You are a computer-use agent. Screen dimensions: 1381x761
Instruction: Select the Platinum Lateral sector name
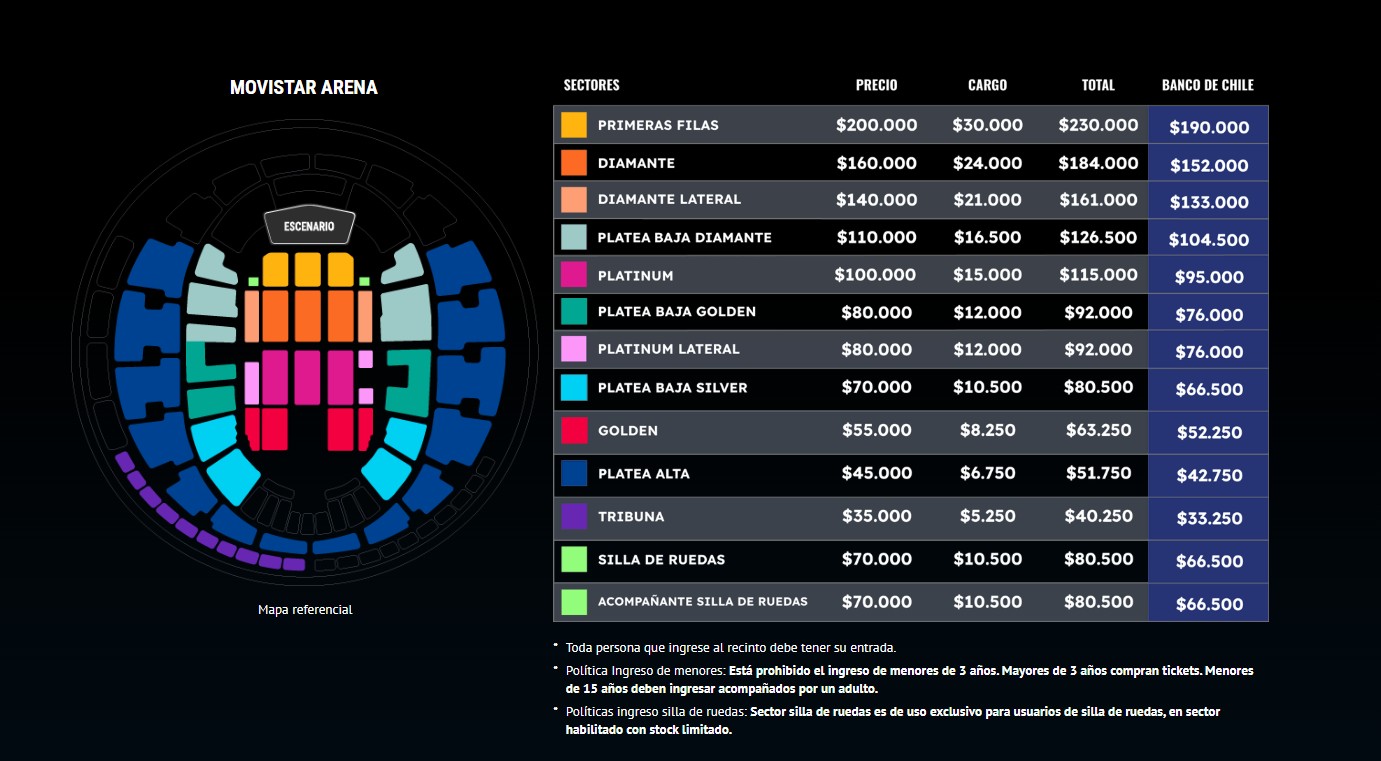(668, 349)
